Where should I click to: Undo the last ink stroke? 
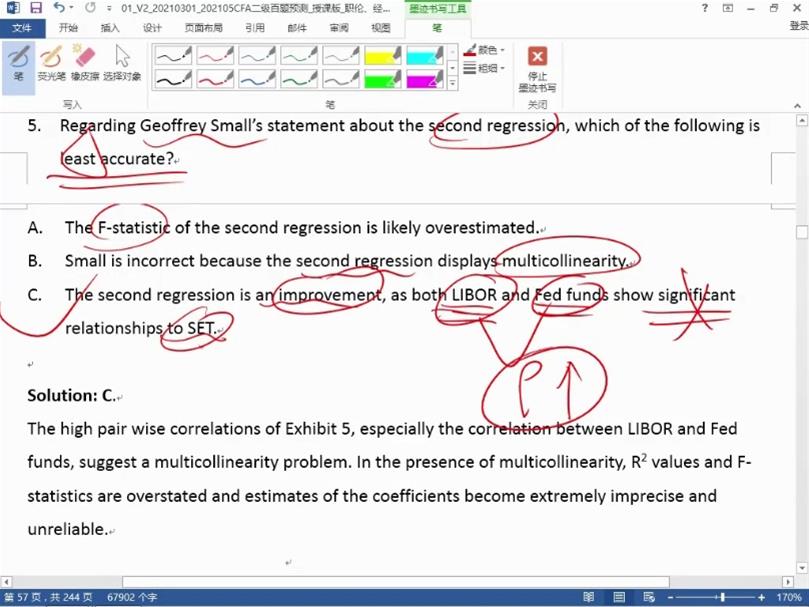59,8
